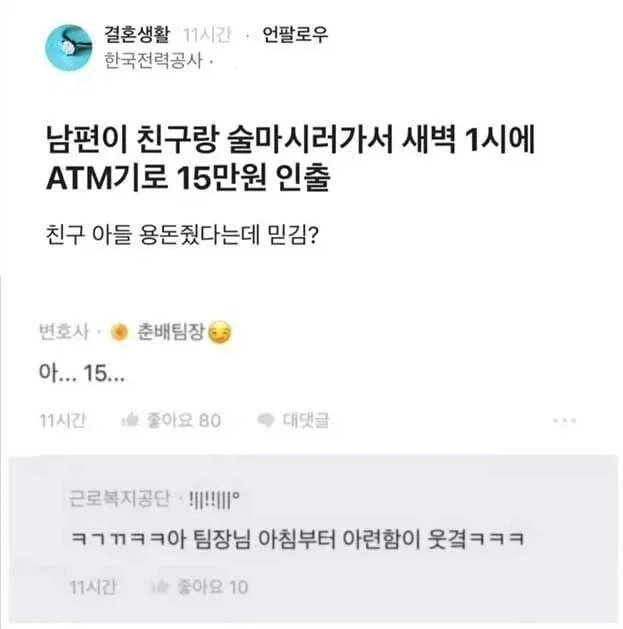623x629 pixels.
Task: Like the comment with thumbs-up showing 80
Action: click(130, 420)
